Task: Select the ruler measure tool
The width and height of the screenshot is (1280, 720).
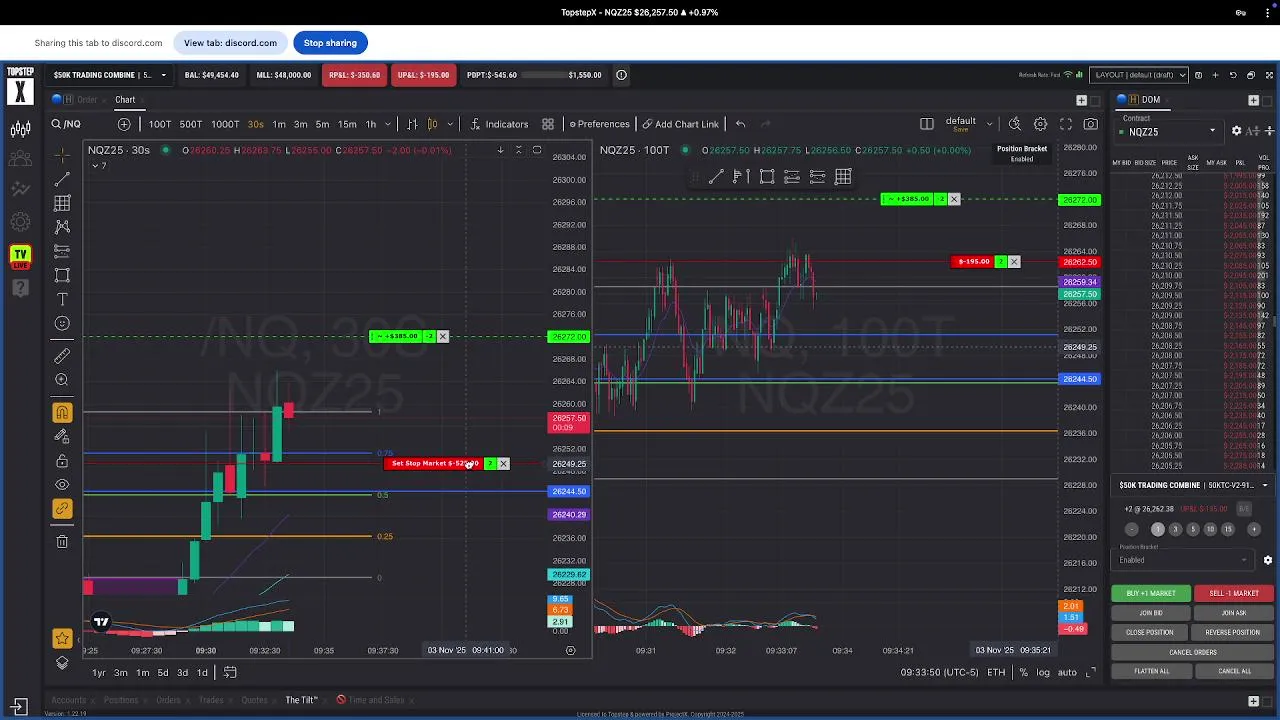Action: pos(62,356)
